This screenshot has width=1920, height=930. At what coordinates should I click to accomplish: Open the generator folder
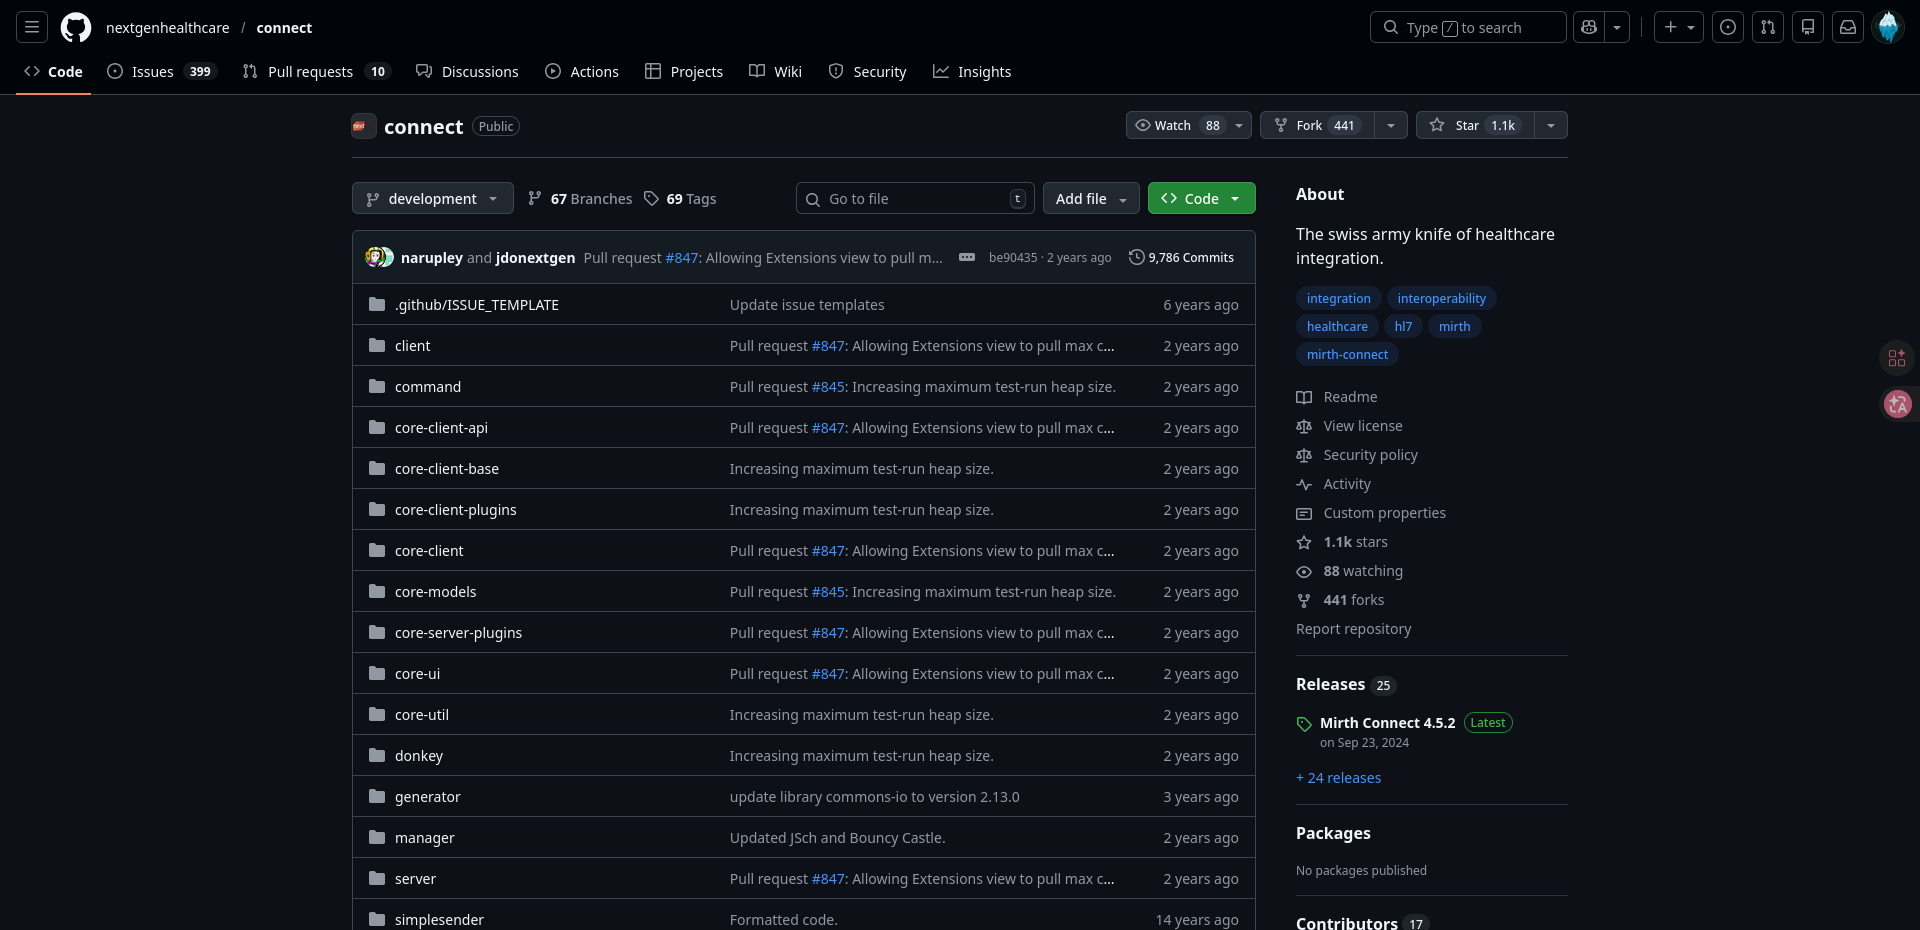pyautogui.click(x=428, y=797)
